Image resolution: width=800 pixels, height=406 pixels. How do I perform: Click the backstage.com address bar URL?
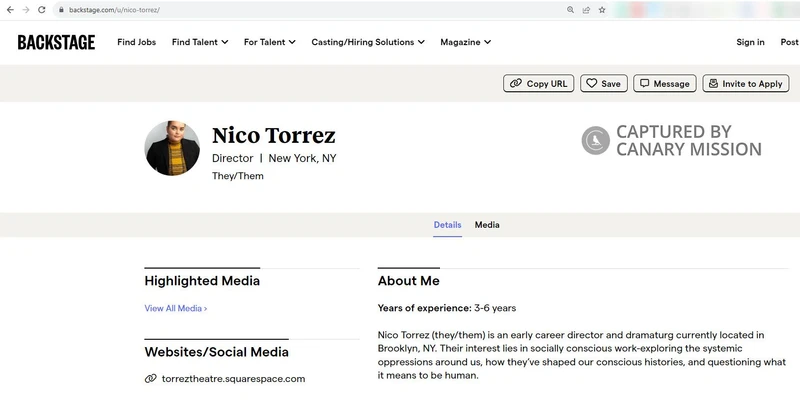click(114, 10)
